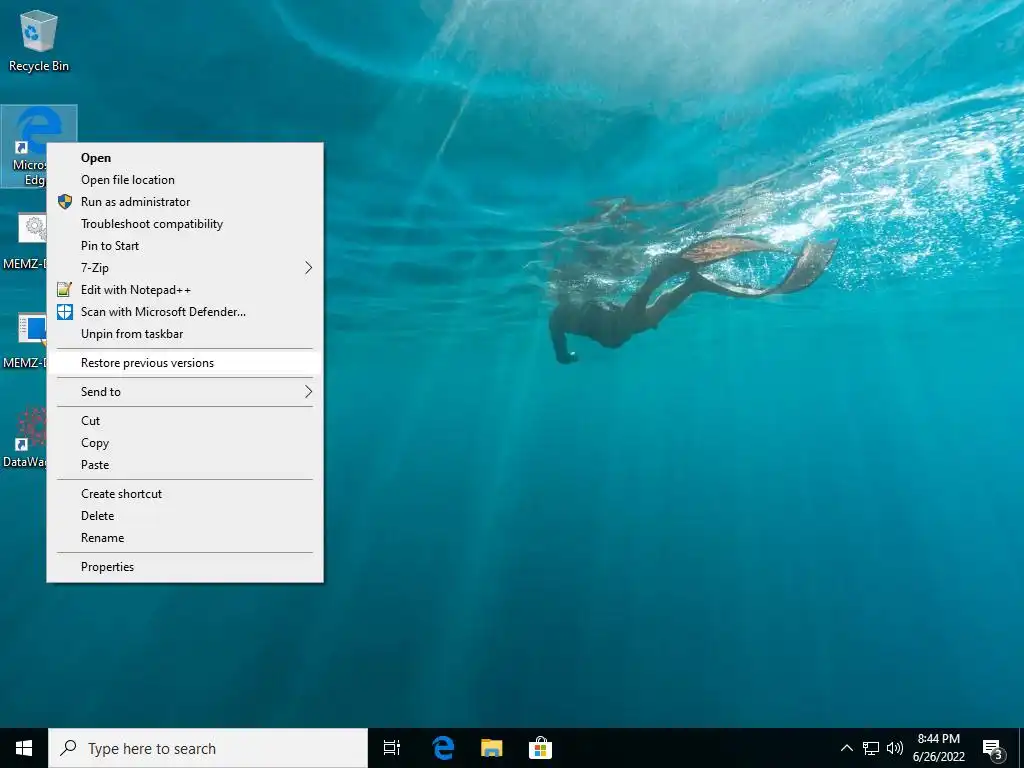Choose Delete in the context menu
The height and width of the screenshot is (768, 1024).
tap(185, 516)
